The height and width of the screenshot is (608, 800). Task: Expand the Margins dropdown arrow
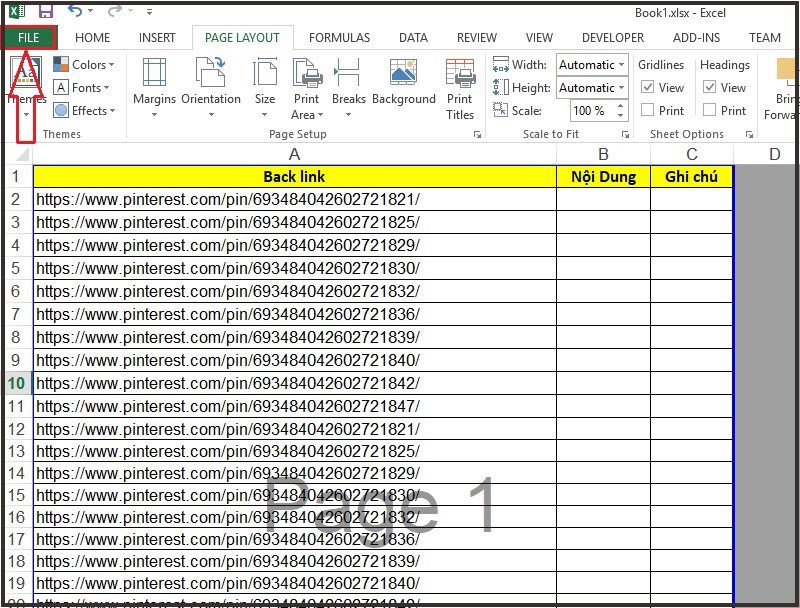tap(154, 115)
